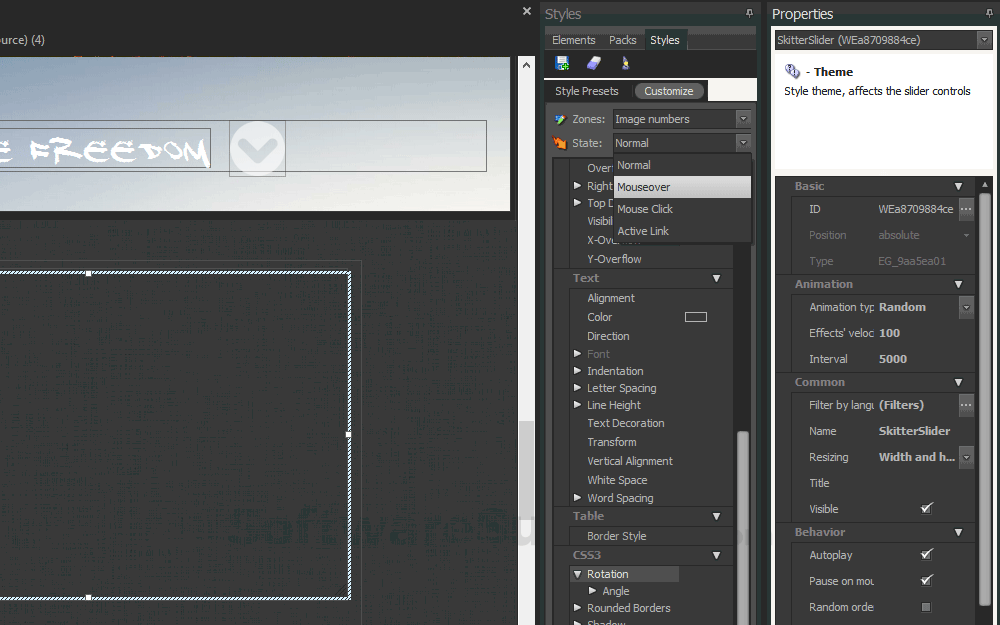The height and width of the screenshot is (625, 1000).
Task: Disable the Autoplay checkbox
Action: point(926,555)
